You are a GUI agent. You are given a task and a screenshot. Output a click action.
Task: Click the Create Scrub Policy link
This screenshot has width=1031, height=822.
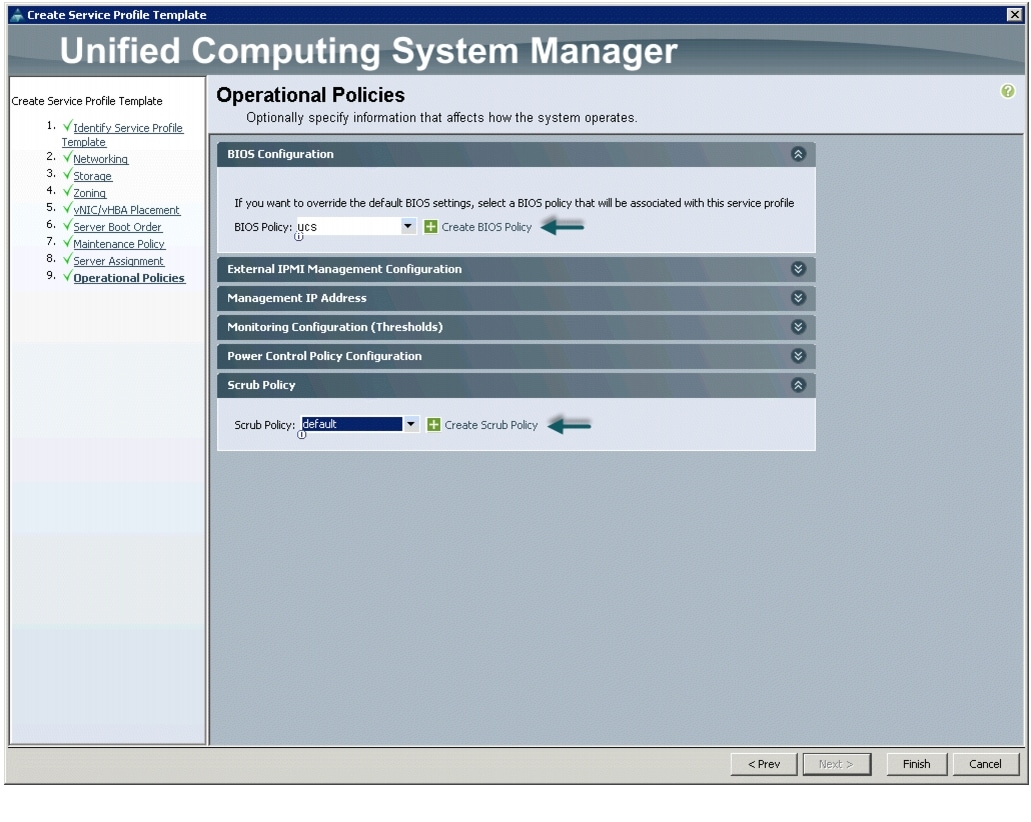click(490, 425)
